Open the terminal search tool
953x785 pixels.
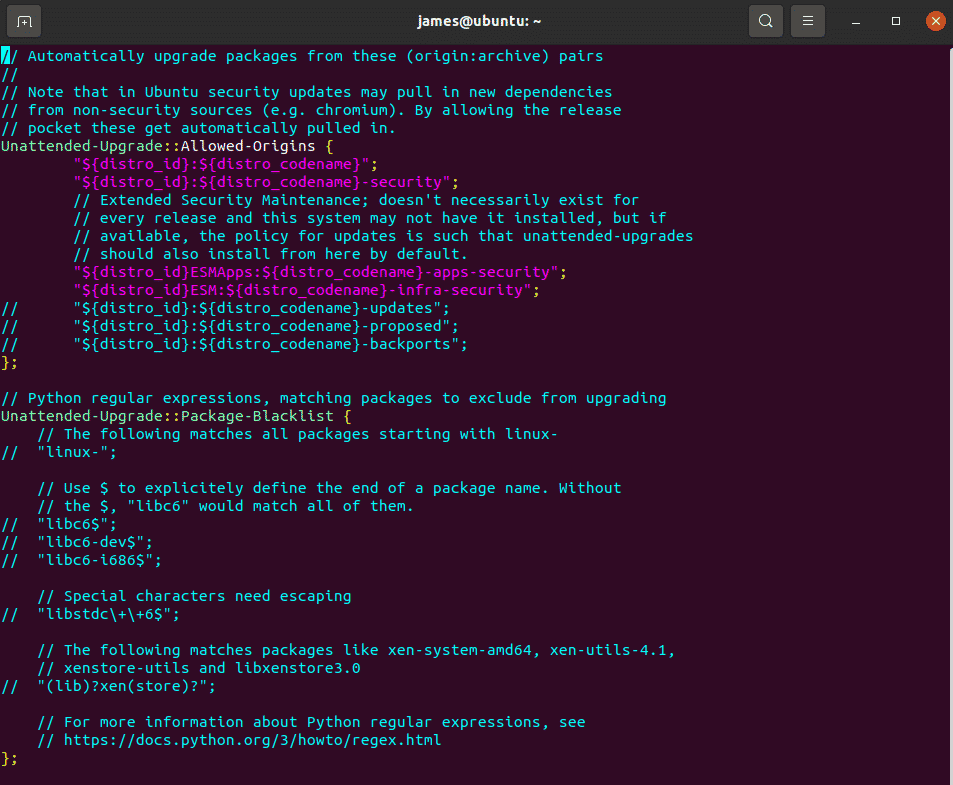click(x=765, y=21)
